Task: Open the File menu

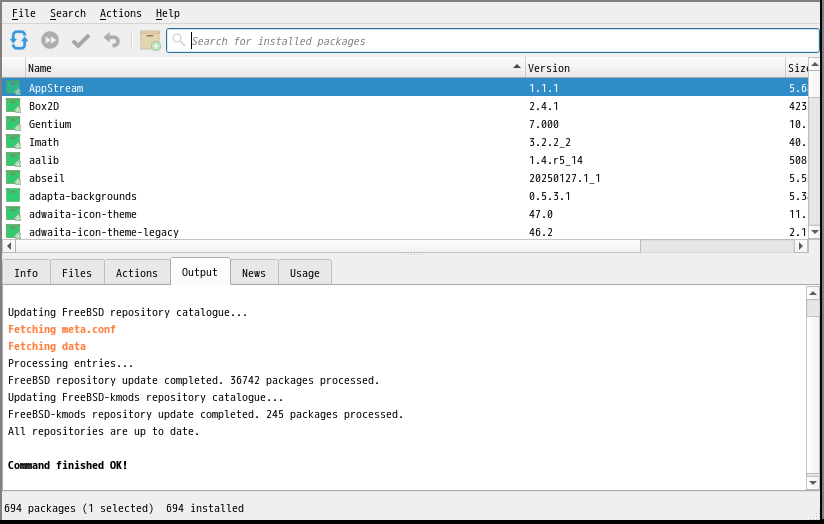Action: (x=23, y=13)
